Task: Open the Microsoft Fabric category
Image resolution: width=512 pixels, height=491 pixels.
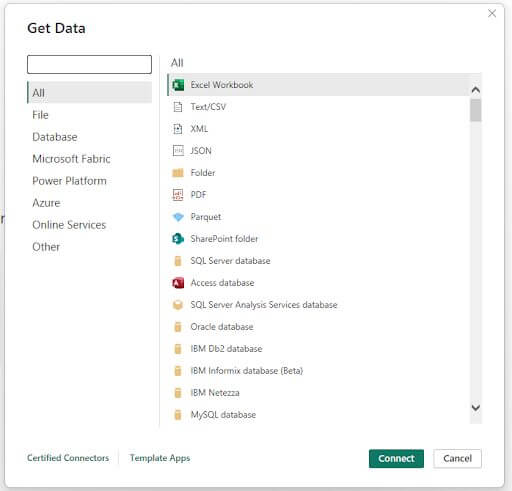Action: coord(71,159)
